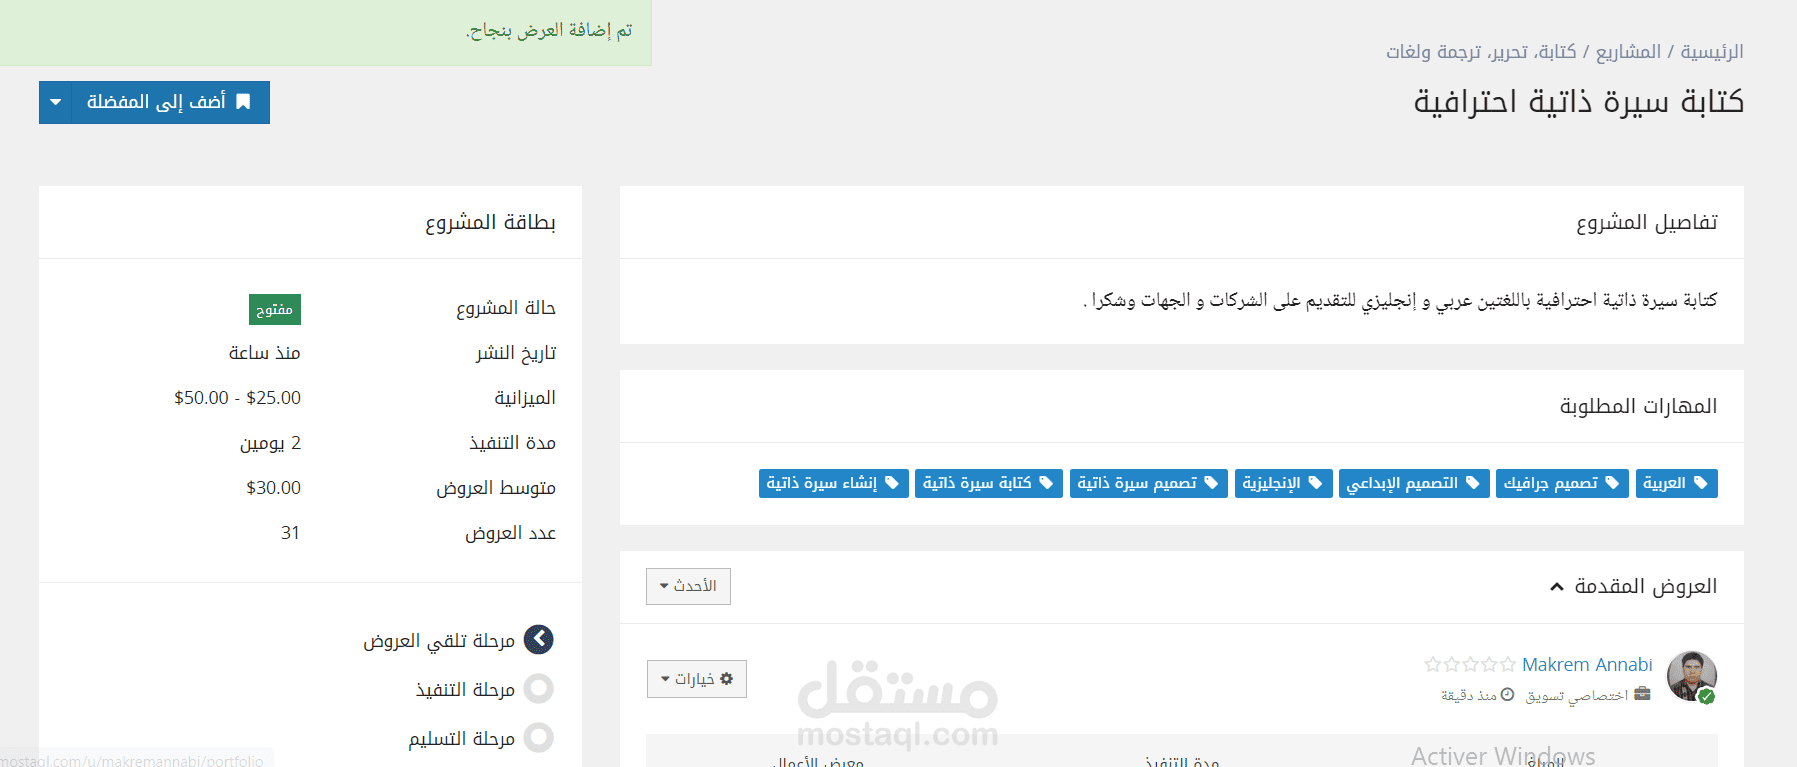This screenshot has width=1797, height=767.
Task: Click the مرحلة التنفيذ stage circle
Action: (539, 689)
